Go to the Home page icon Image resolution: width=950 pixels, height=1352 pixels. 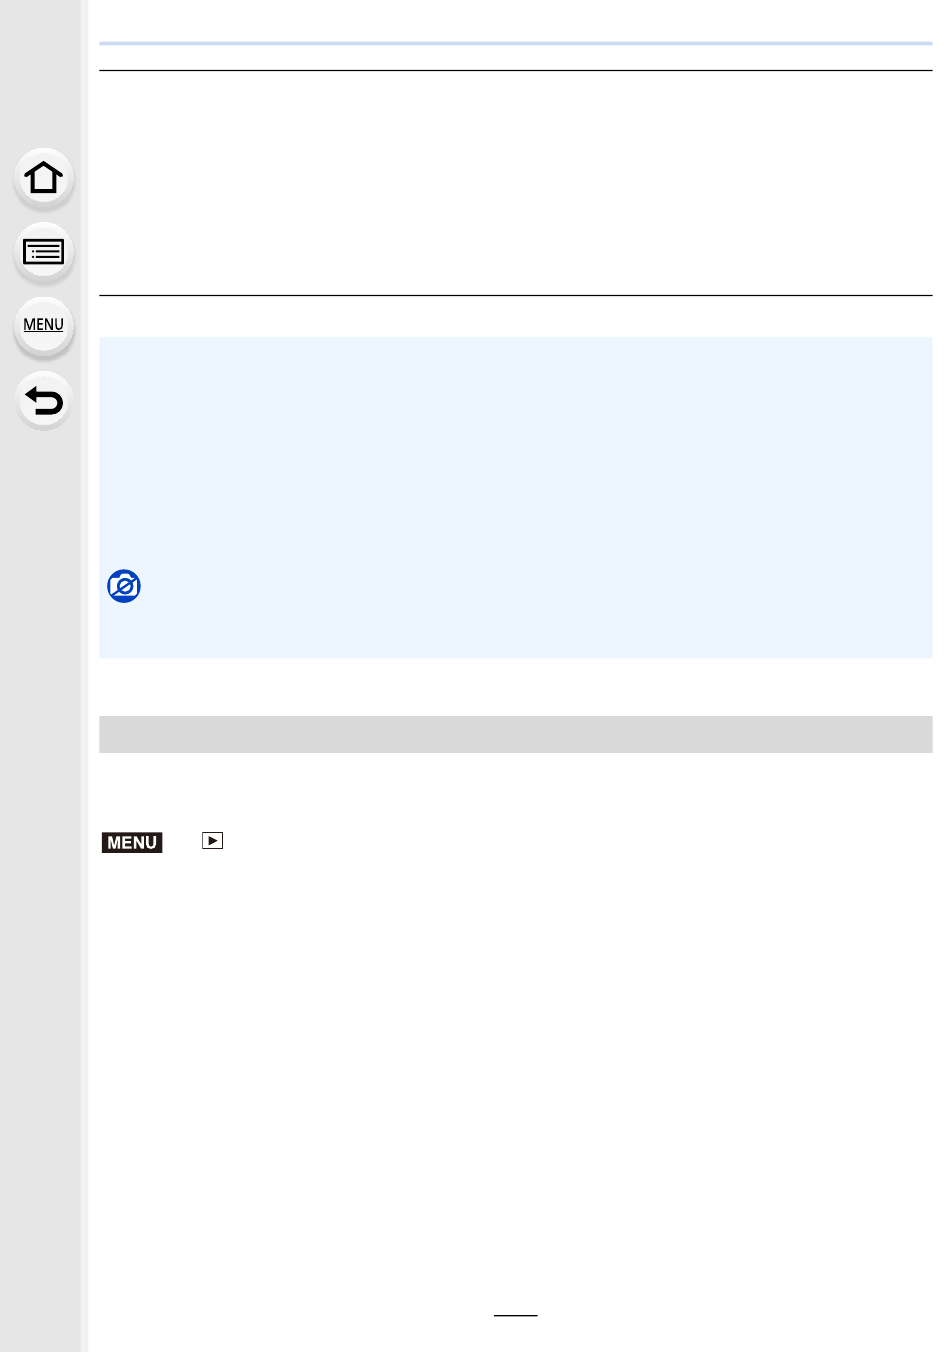click(43, 178)
